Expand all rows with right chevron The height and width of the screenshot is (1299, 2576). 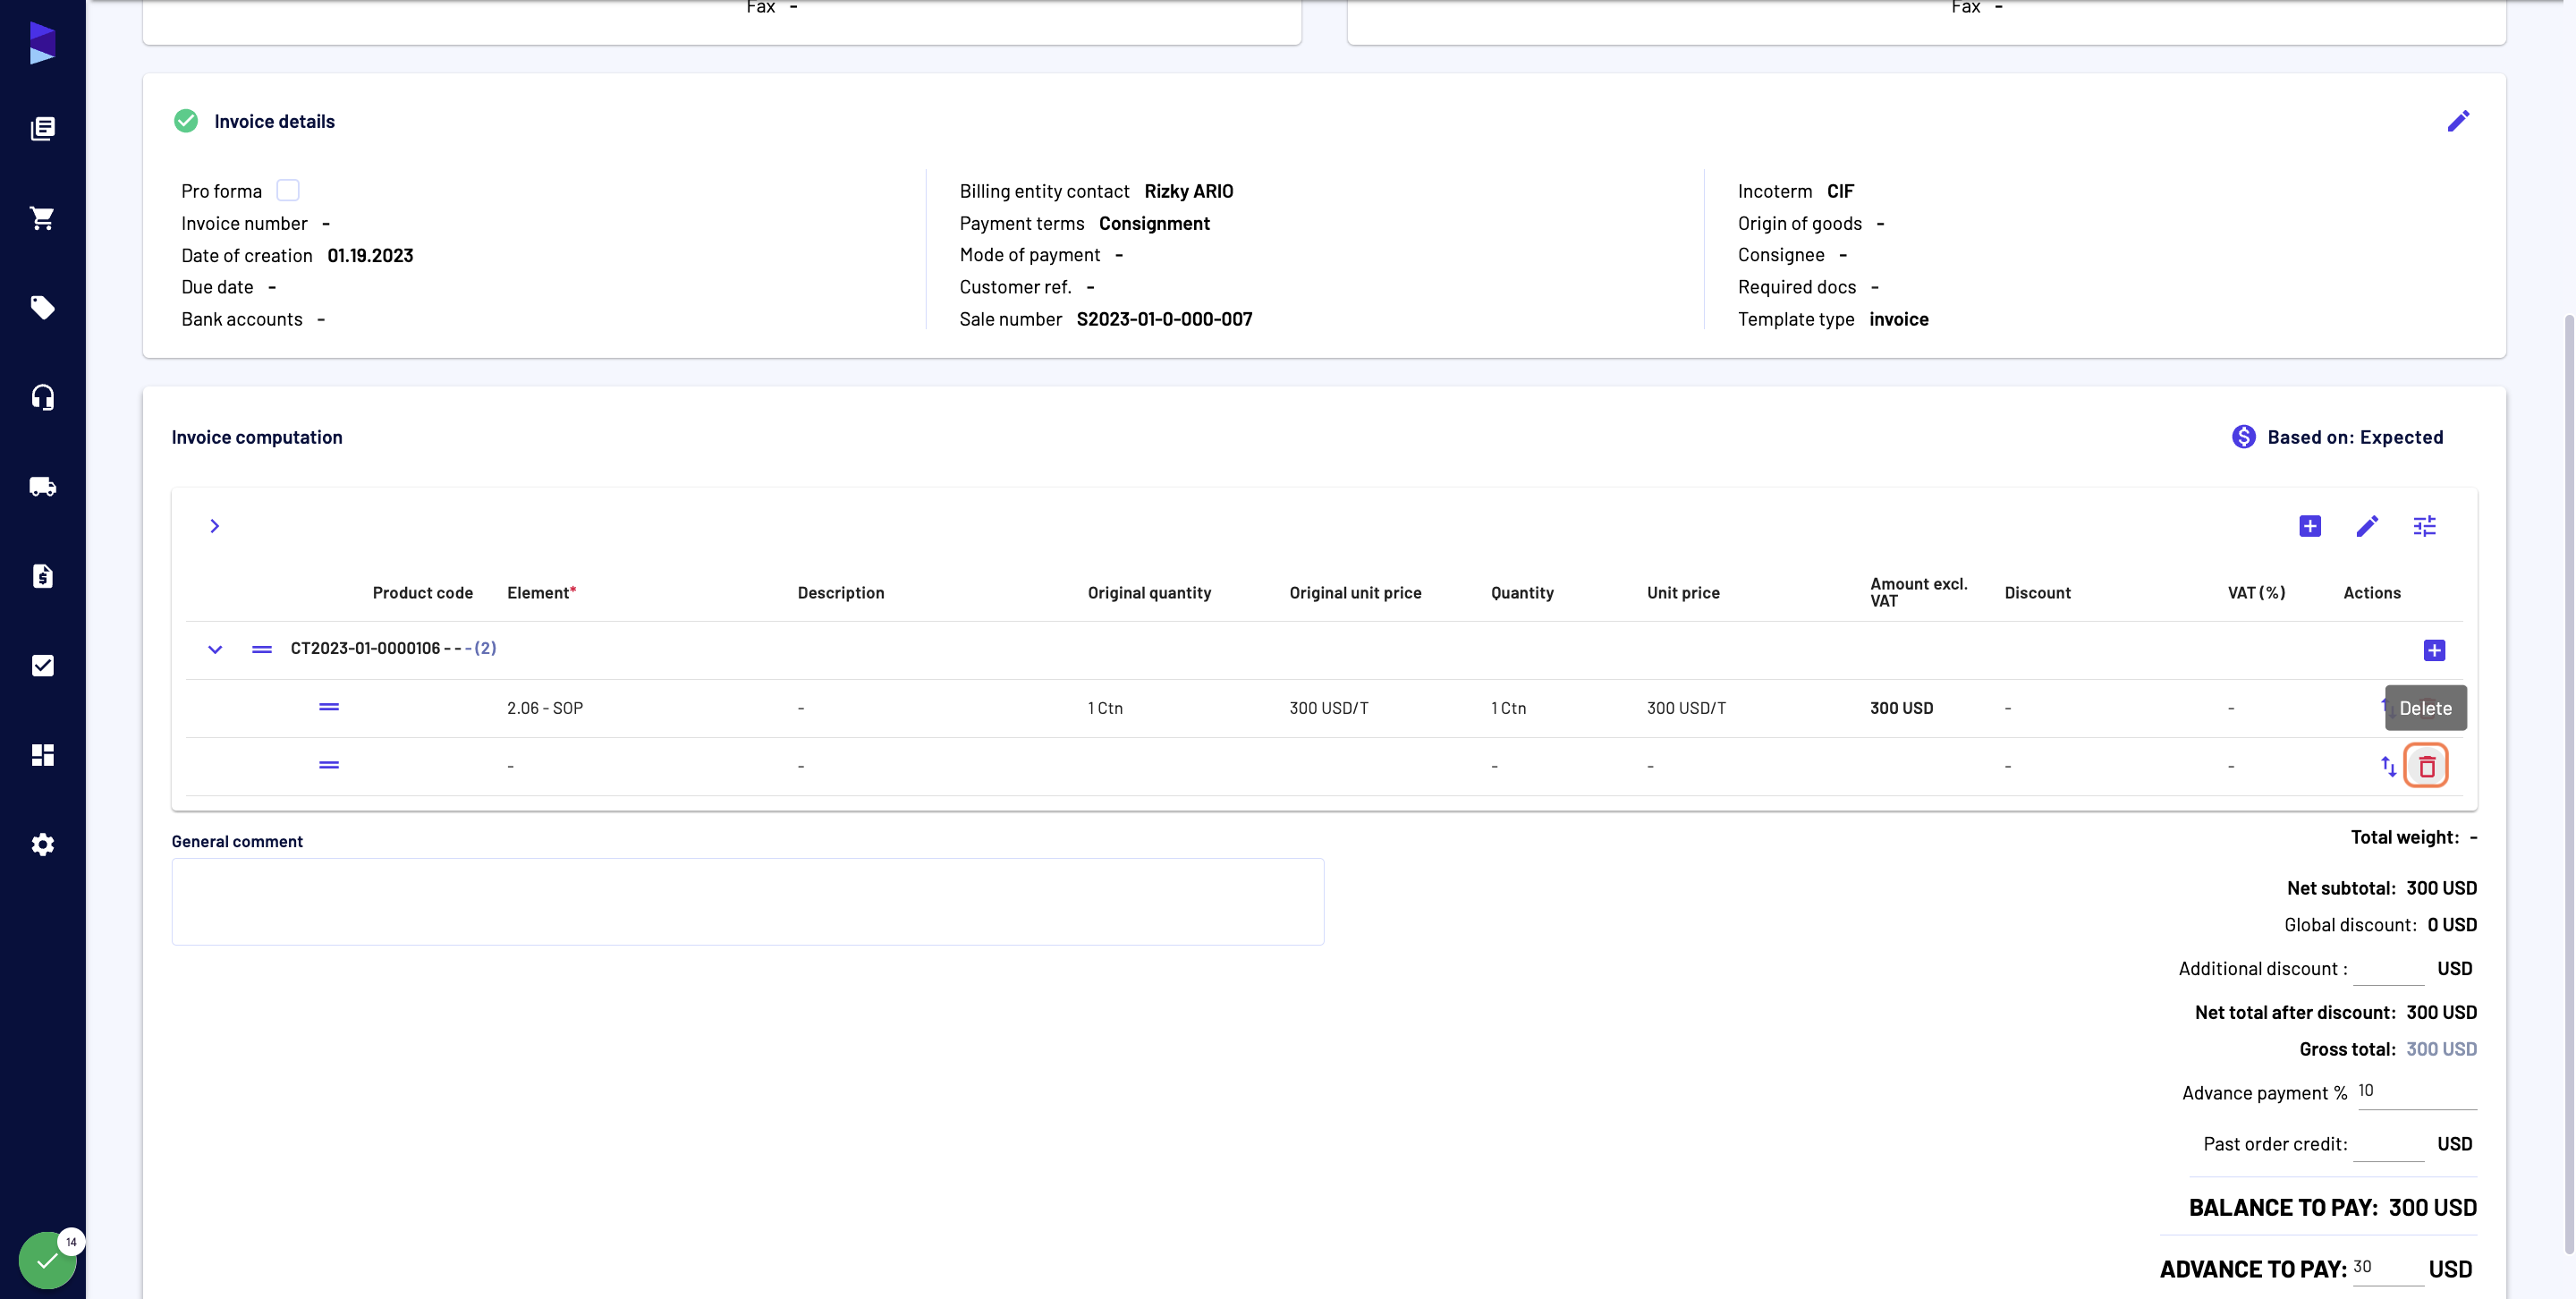214,526
